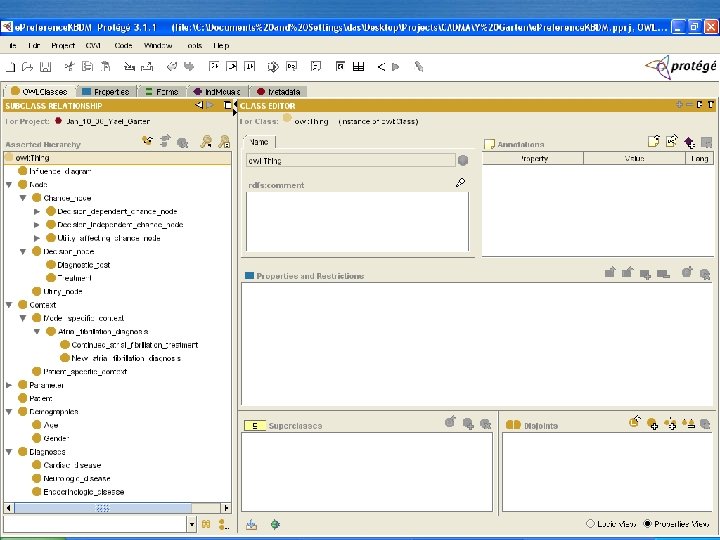
Task: Click the protégé logo at top right
Action: pyautogui.click(x=681, y=67)
